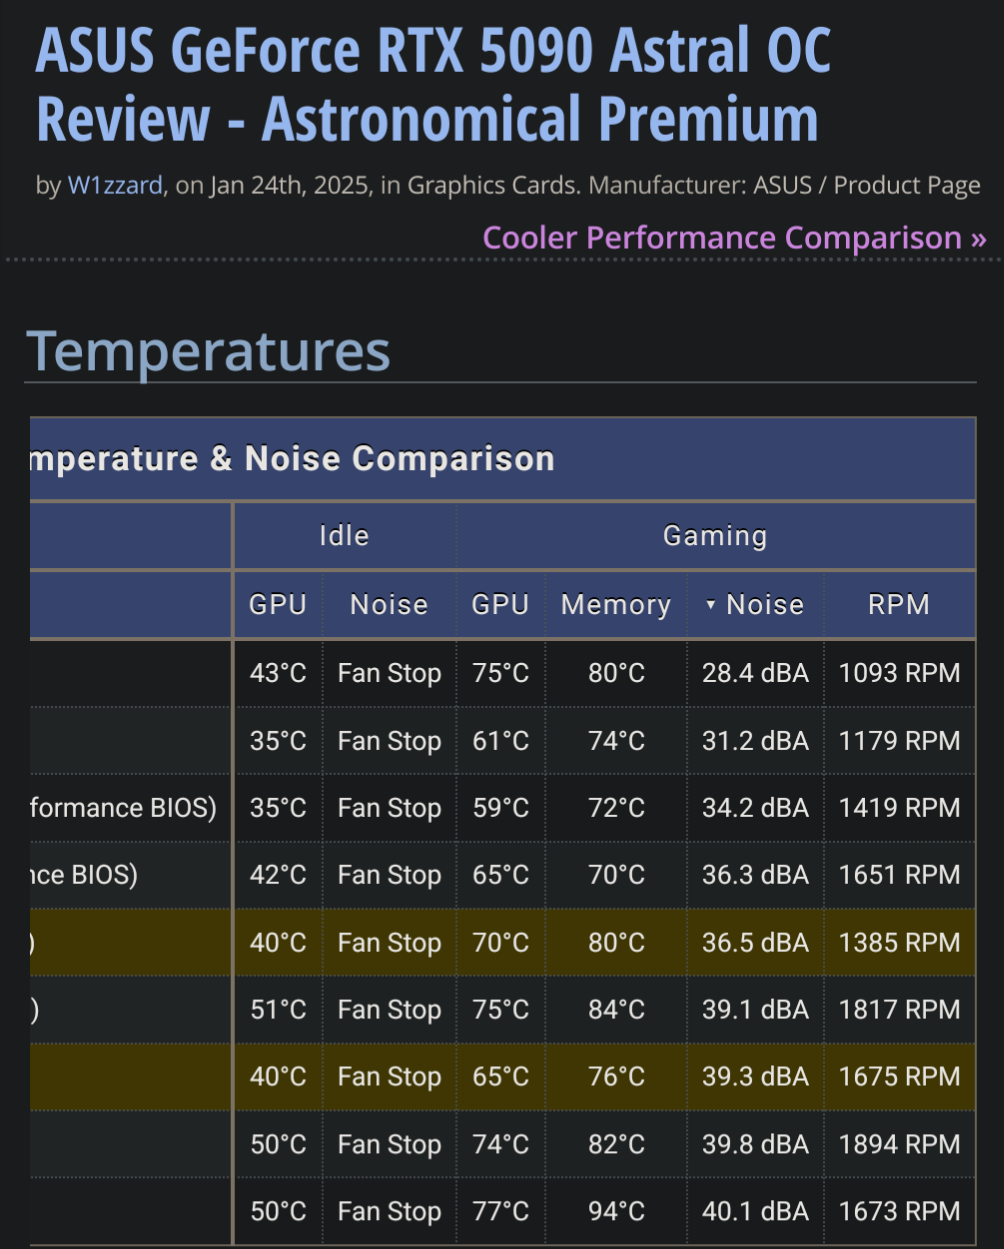Open the Product Page link
Screen dimensions: 1004x1249
[x=907, y=185]
